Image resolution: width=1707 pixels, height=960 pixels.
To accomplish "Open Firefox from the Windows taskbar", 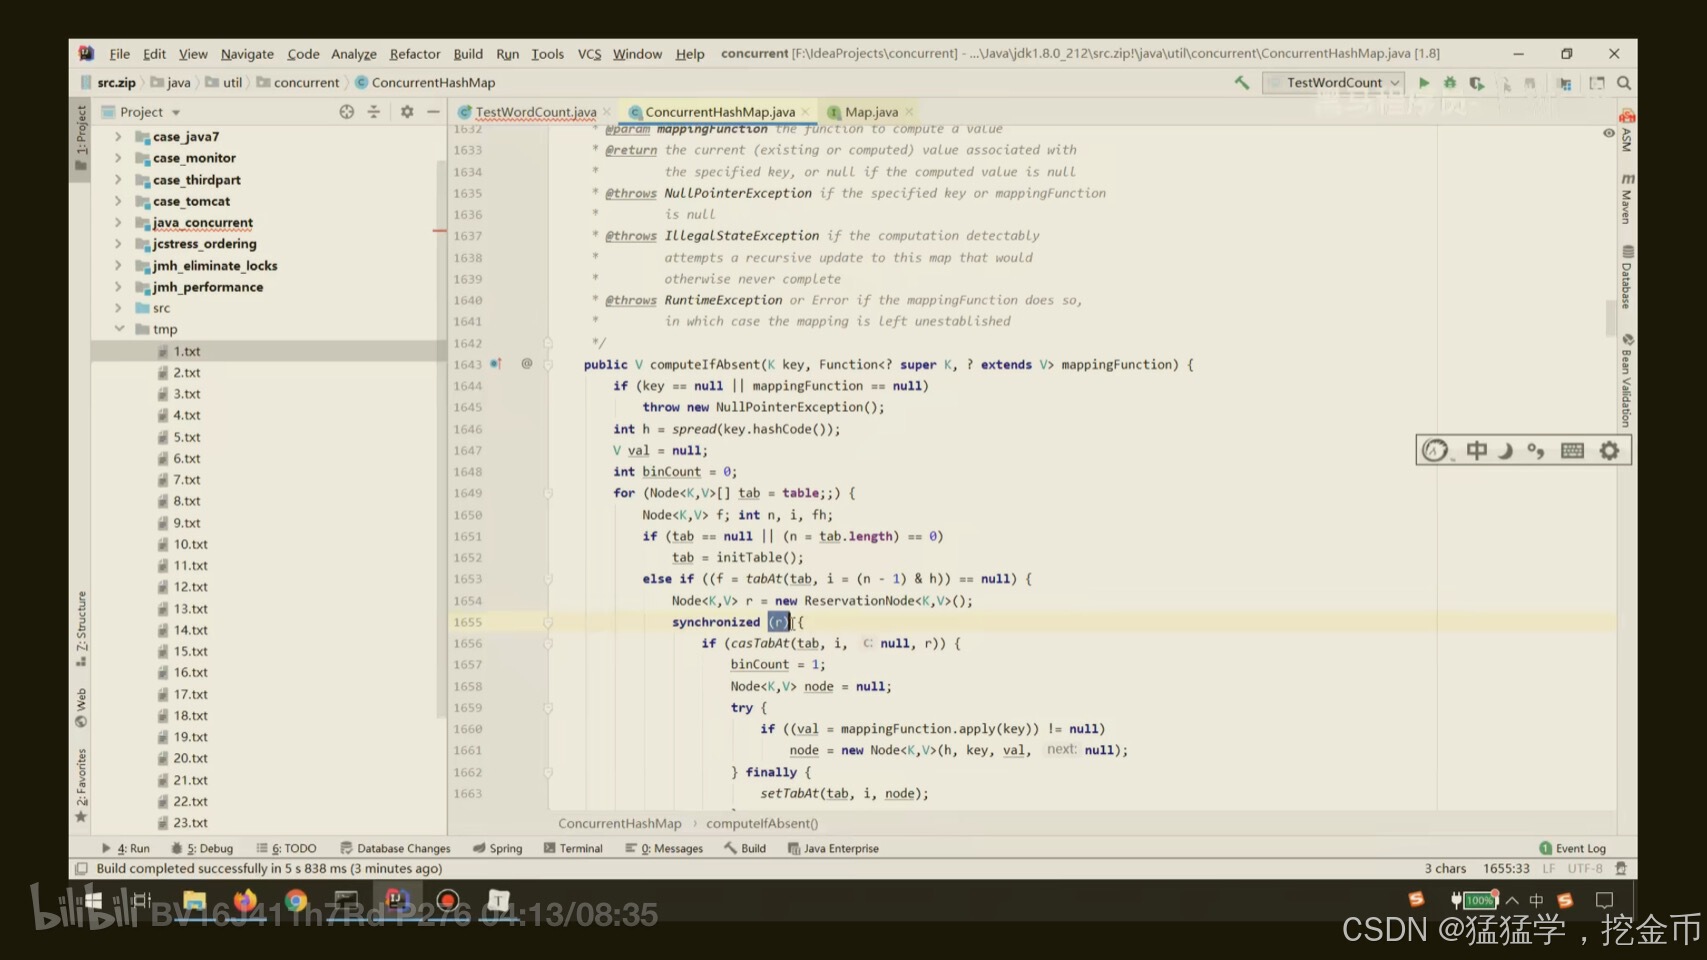I will 245,901.
